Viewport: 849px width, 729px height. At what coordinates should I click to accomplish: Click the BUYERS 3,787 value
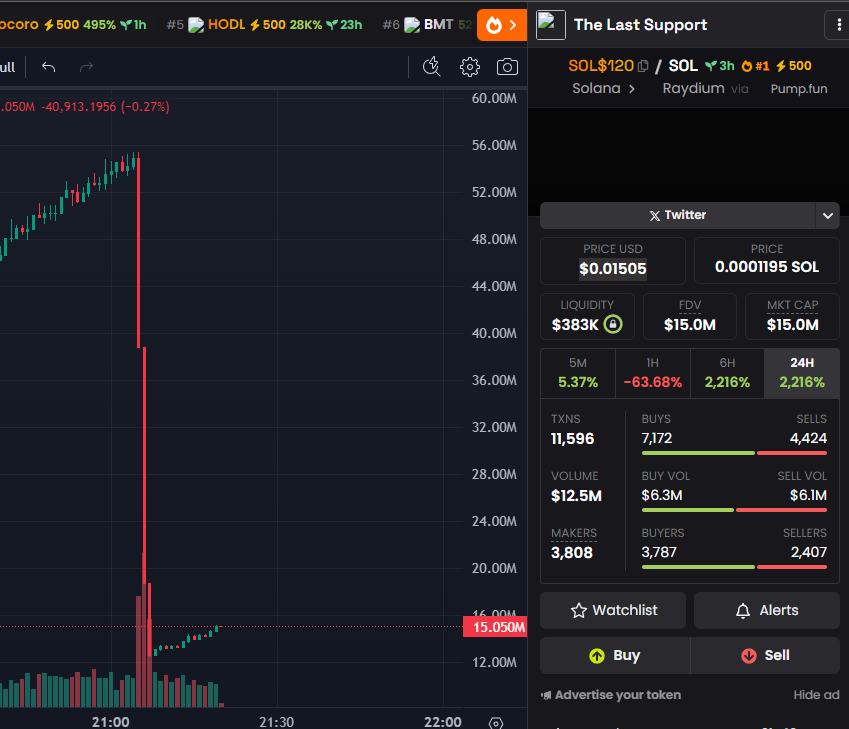pos(659,552)
